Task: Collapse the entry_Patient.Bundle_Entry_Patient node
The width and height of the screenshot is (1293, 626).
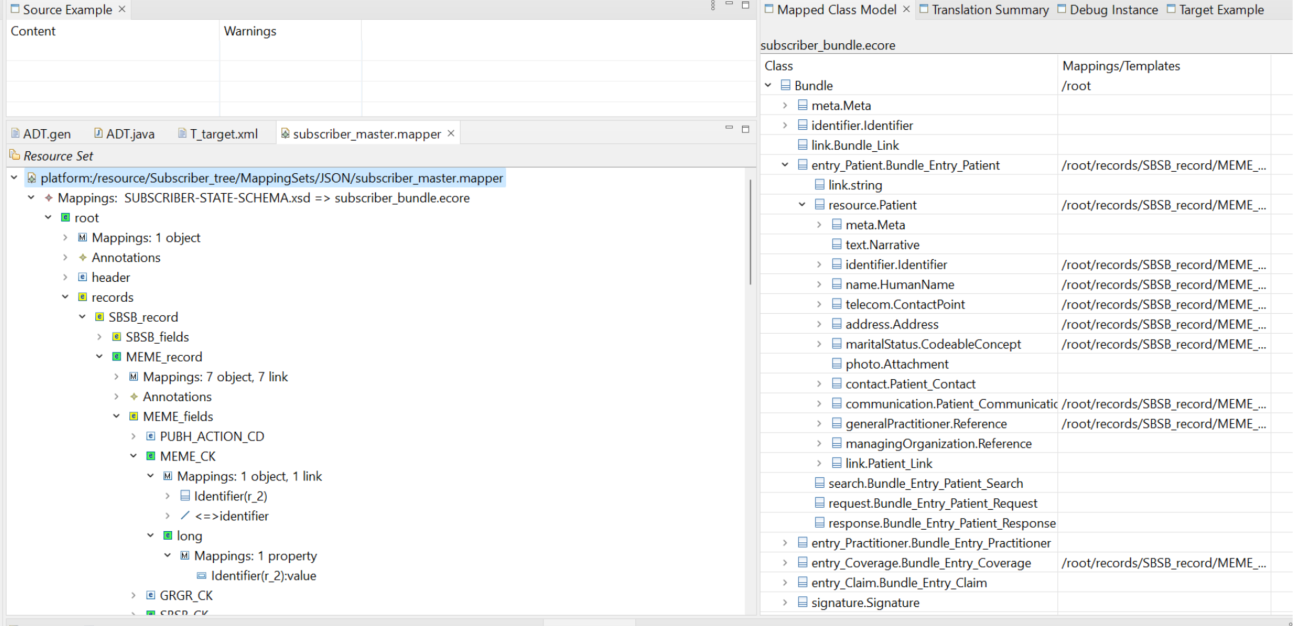Action: 783,164
